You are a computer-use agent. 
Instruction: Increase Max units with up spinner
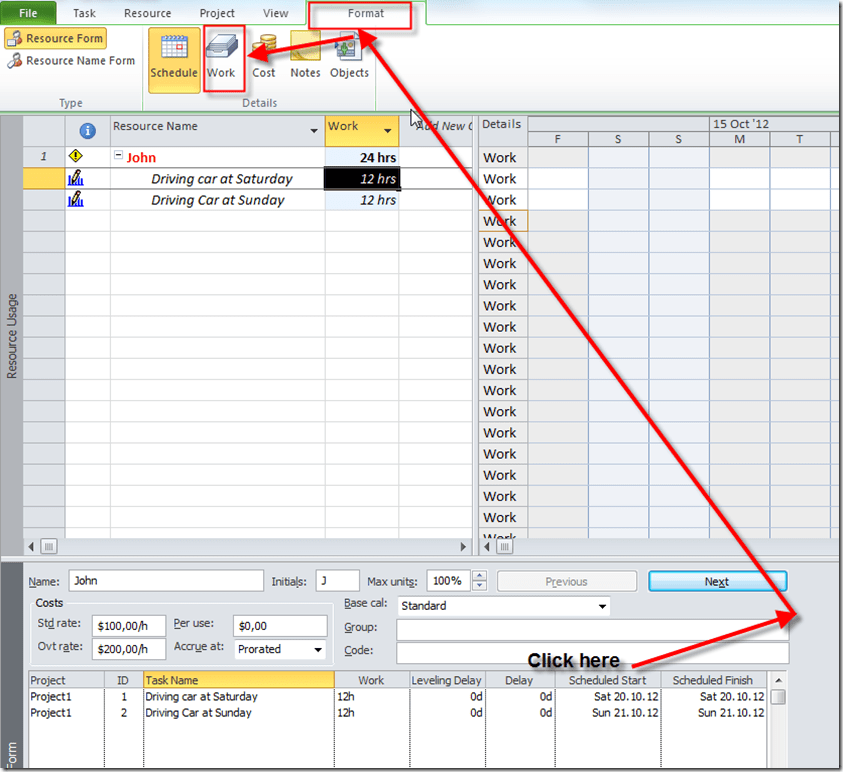(480, 576)
